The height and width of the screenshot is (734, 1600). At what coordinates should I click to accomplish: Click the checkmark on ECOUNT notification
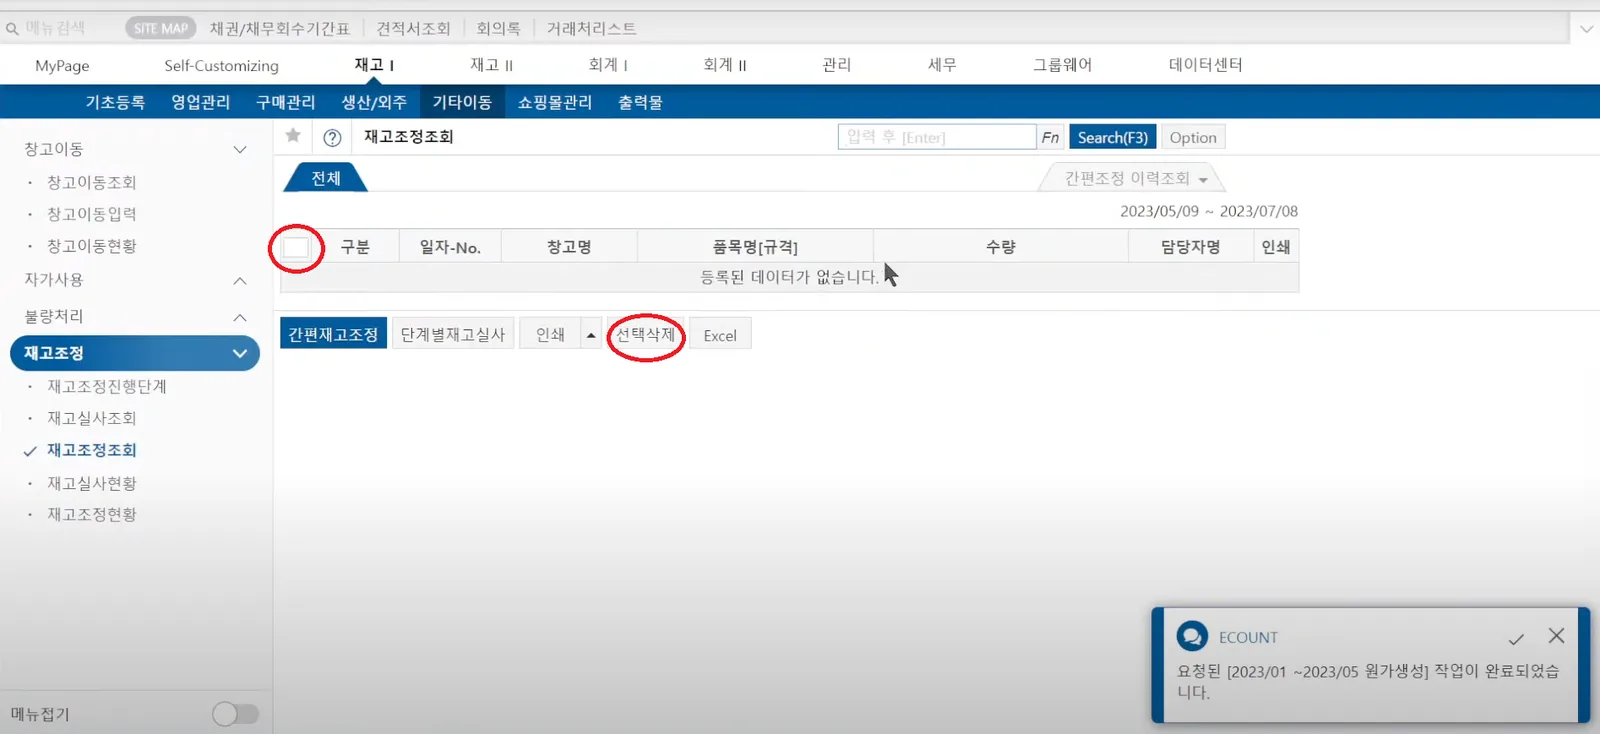pyautogui.click(x=1516, y=638)
